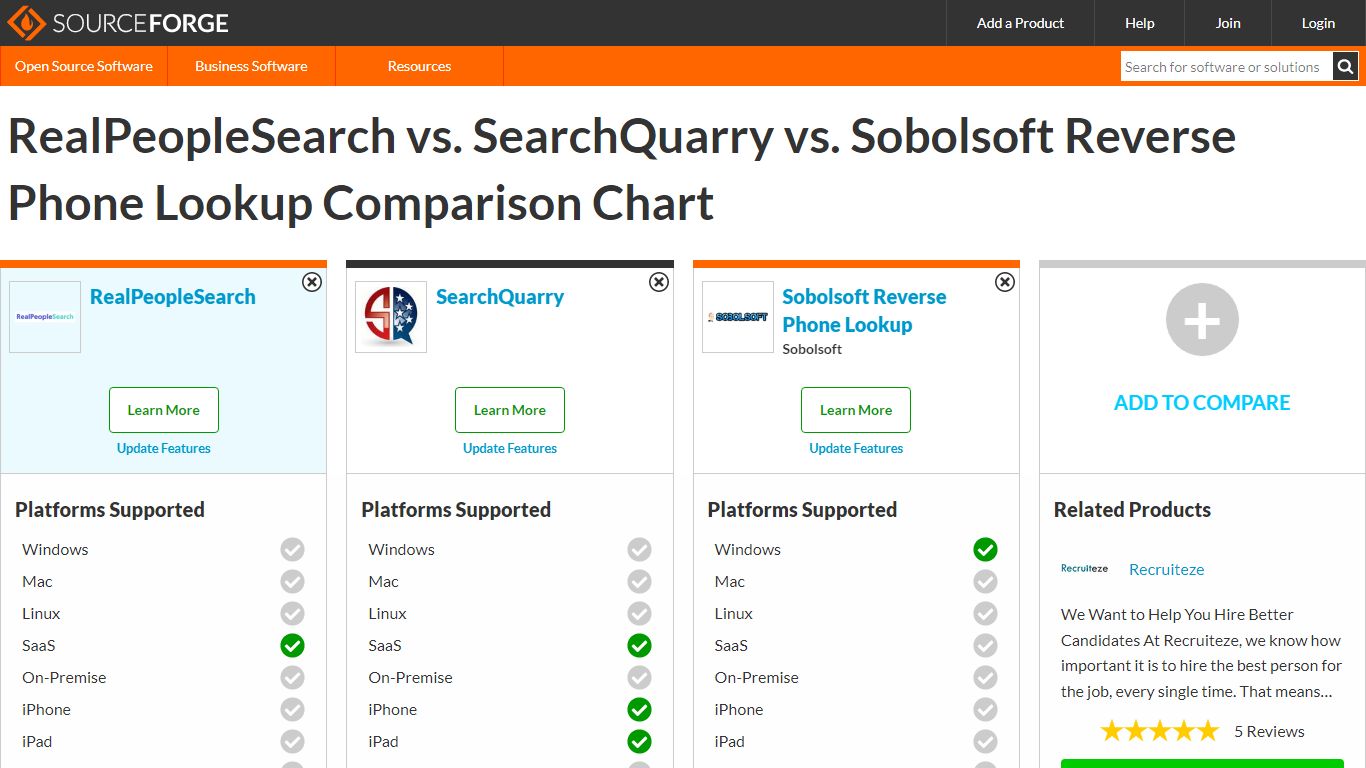The image size is (1366, 768).
Task: Remove Sobolsoft Reverse Phone Lookup from comparison
Action: pyautogui.click(x=1005, y=282)
